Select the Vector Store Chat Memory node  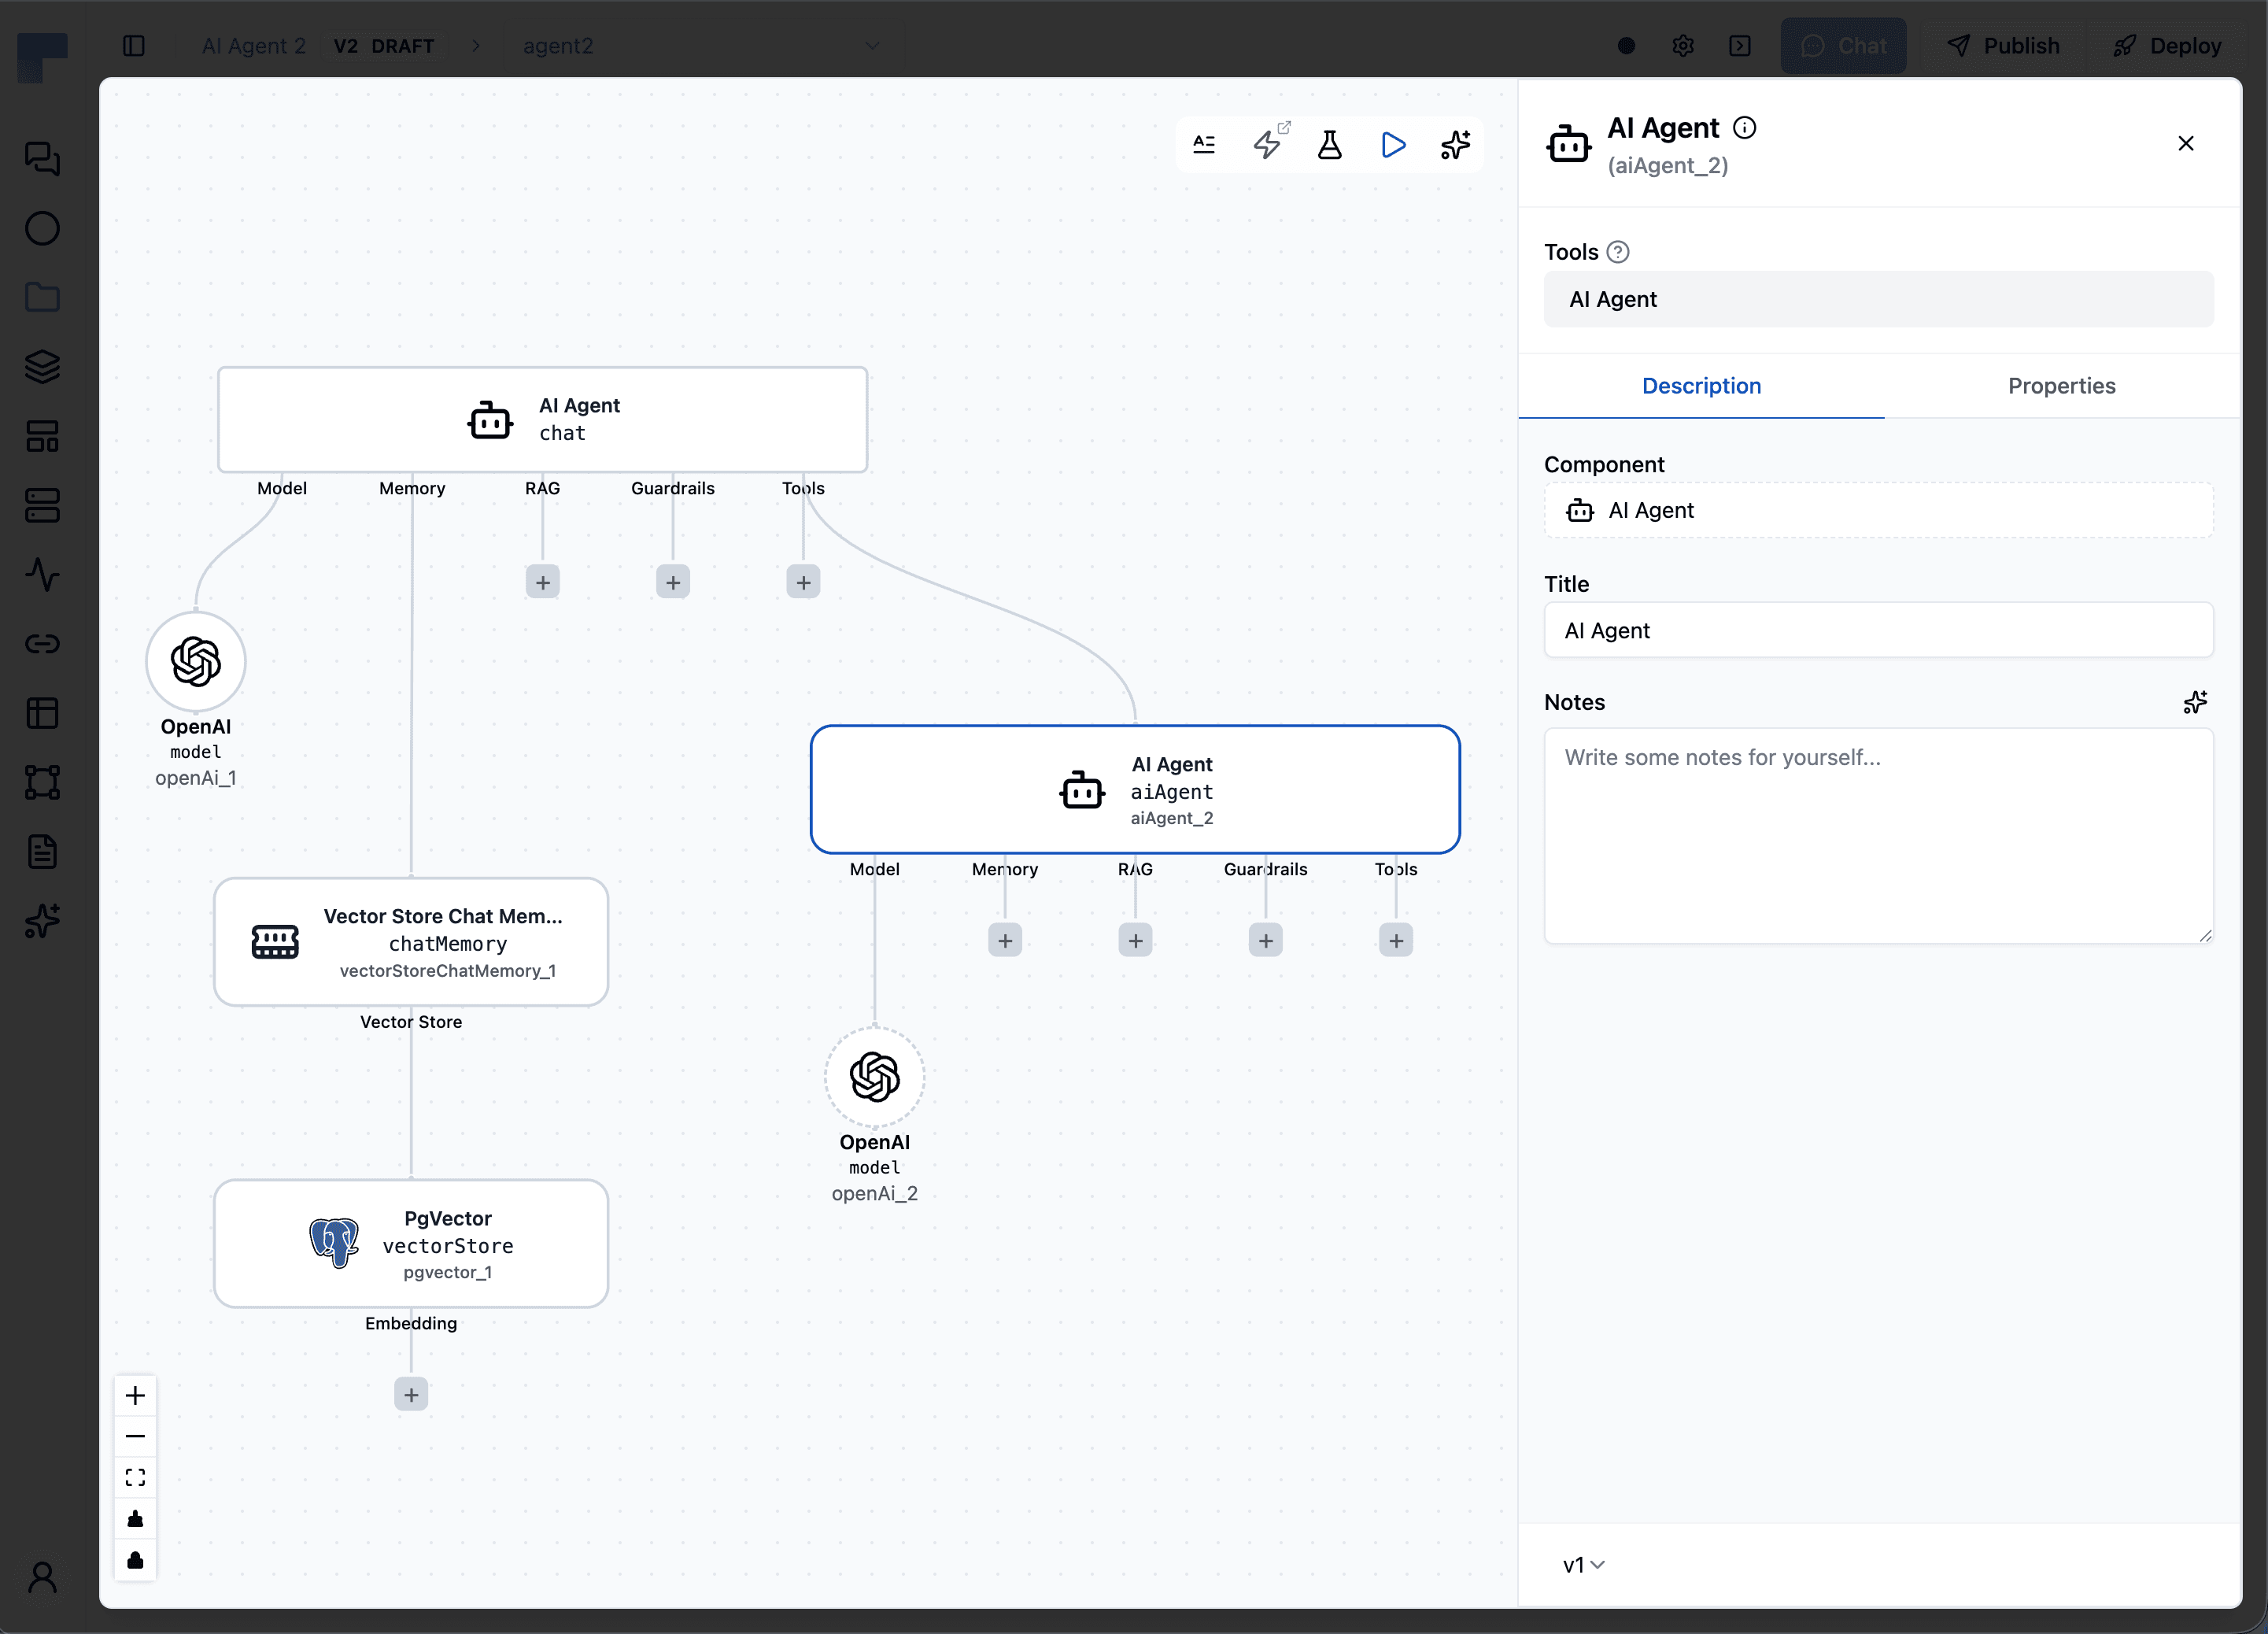[411, 942]
